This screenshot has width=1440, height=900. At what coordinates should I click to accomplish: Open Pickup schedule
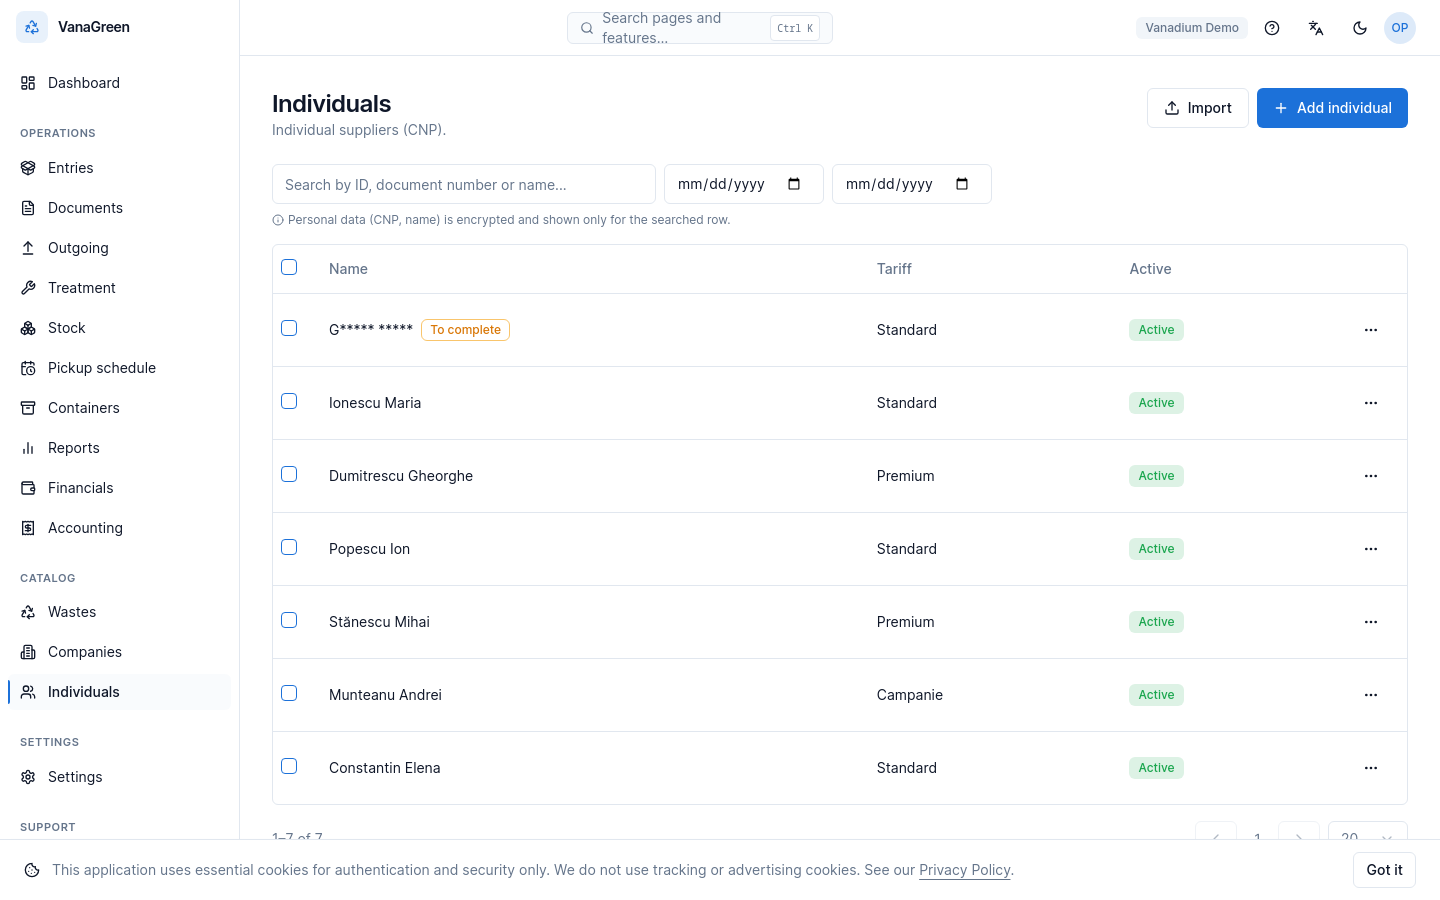click(x=119, y=368)
